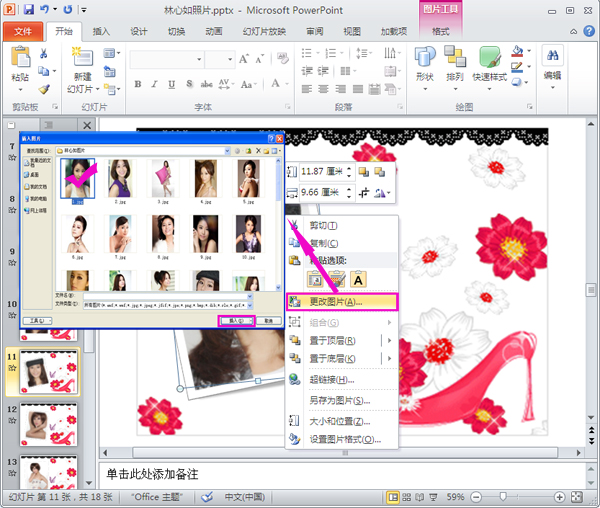Start slide show from status bar icon
This screenshot has height=508, width=600.
tap(433, 497)
